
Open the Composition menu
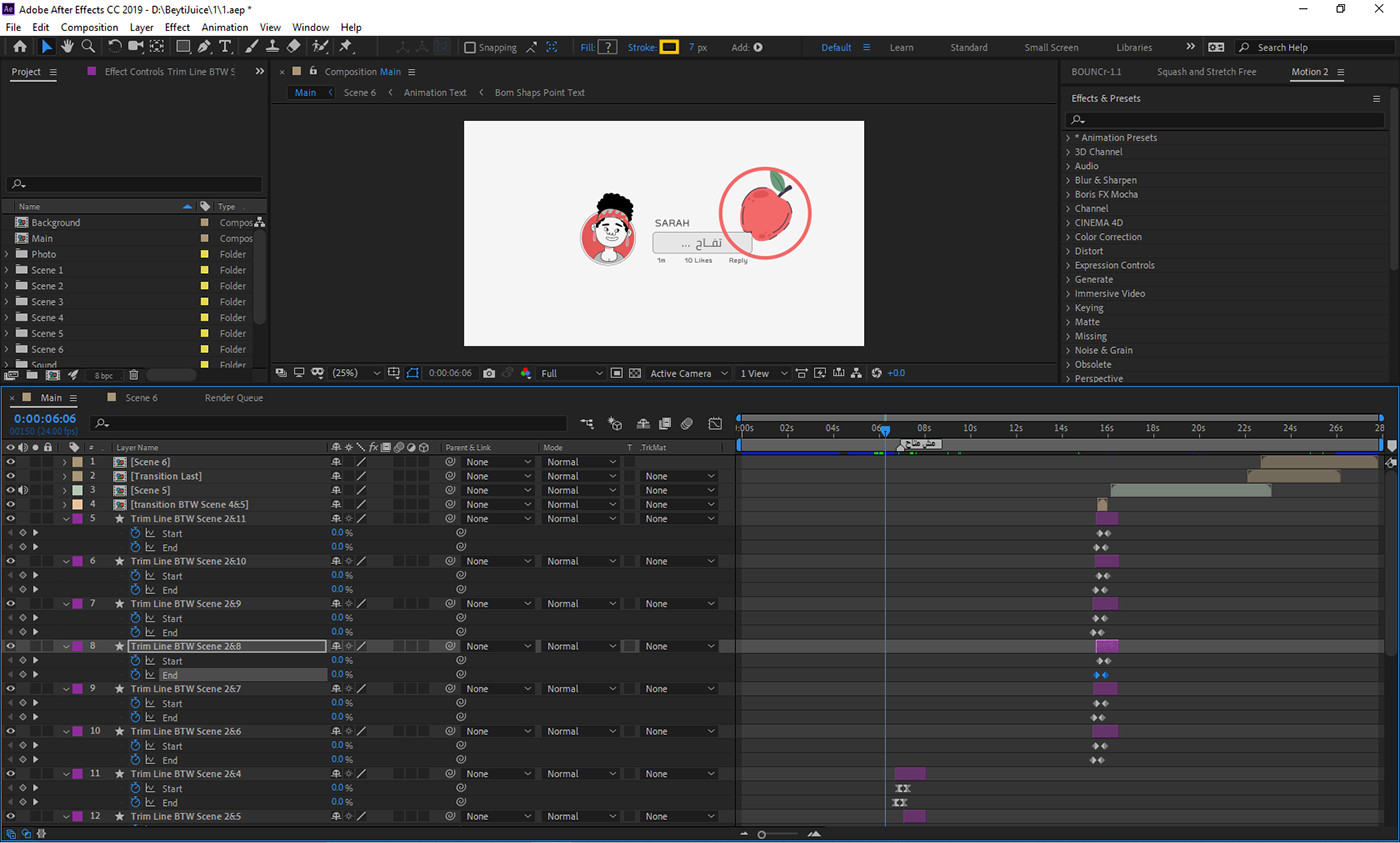tap(89, 27)
